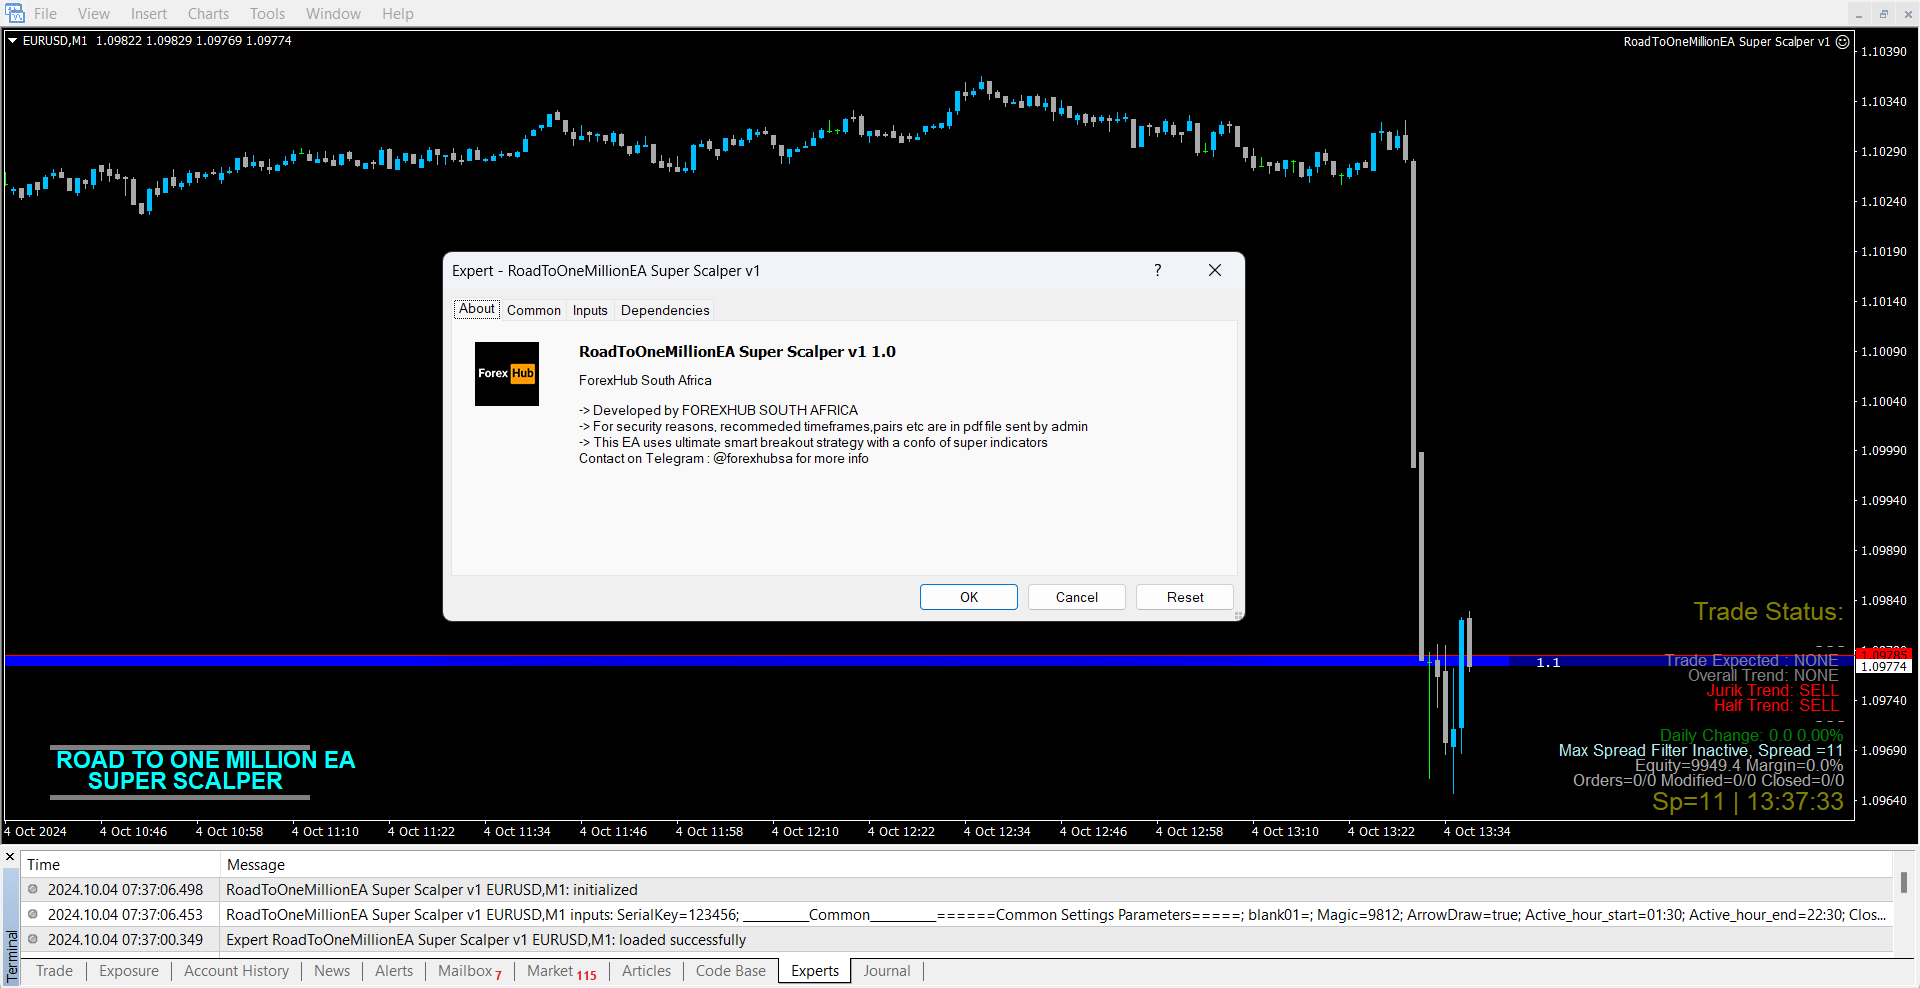
Task: Close the Terminal panel using its x icon
Action: pyautogui.click(x=10, y=857)
